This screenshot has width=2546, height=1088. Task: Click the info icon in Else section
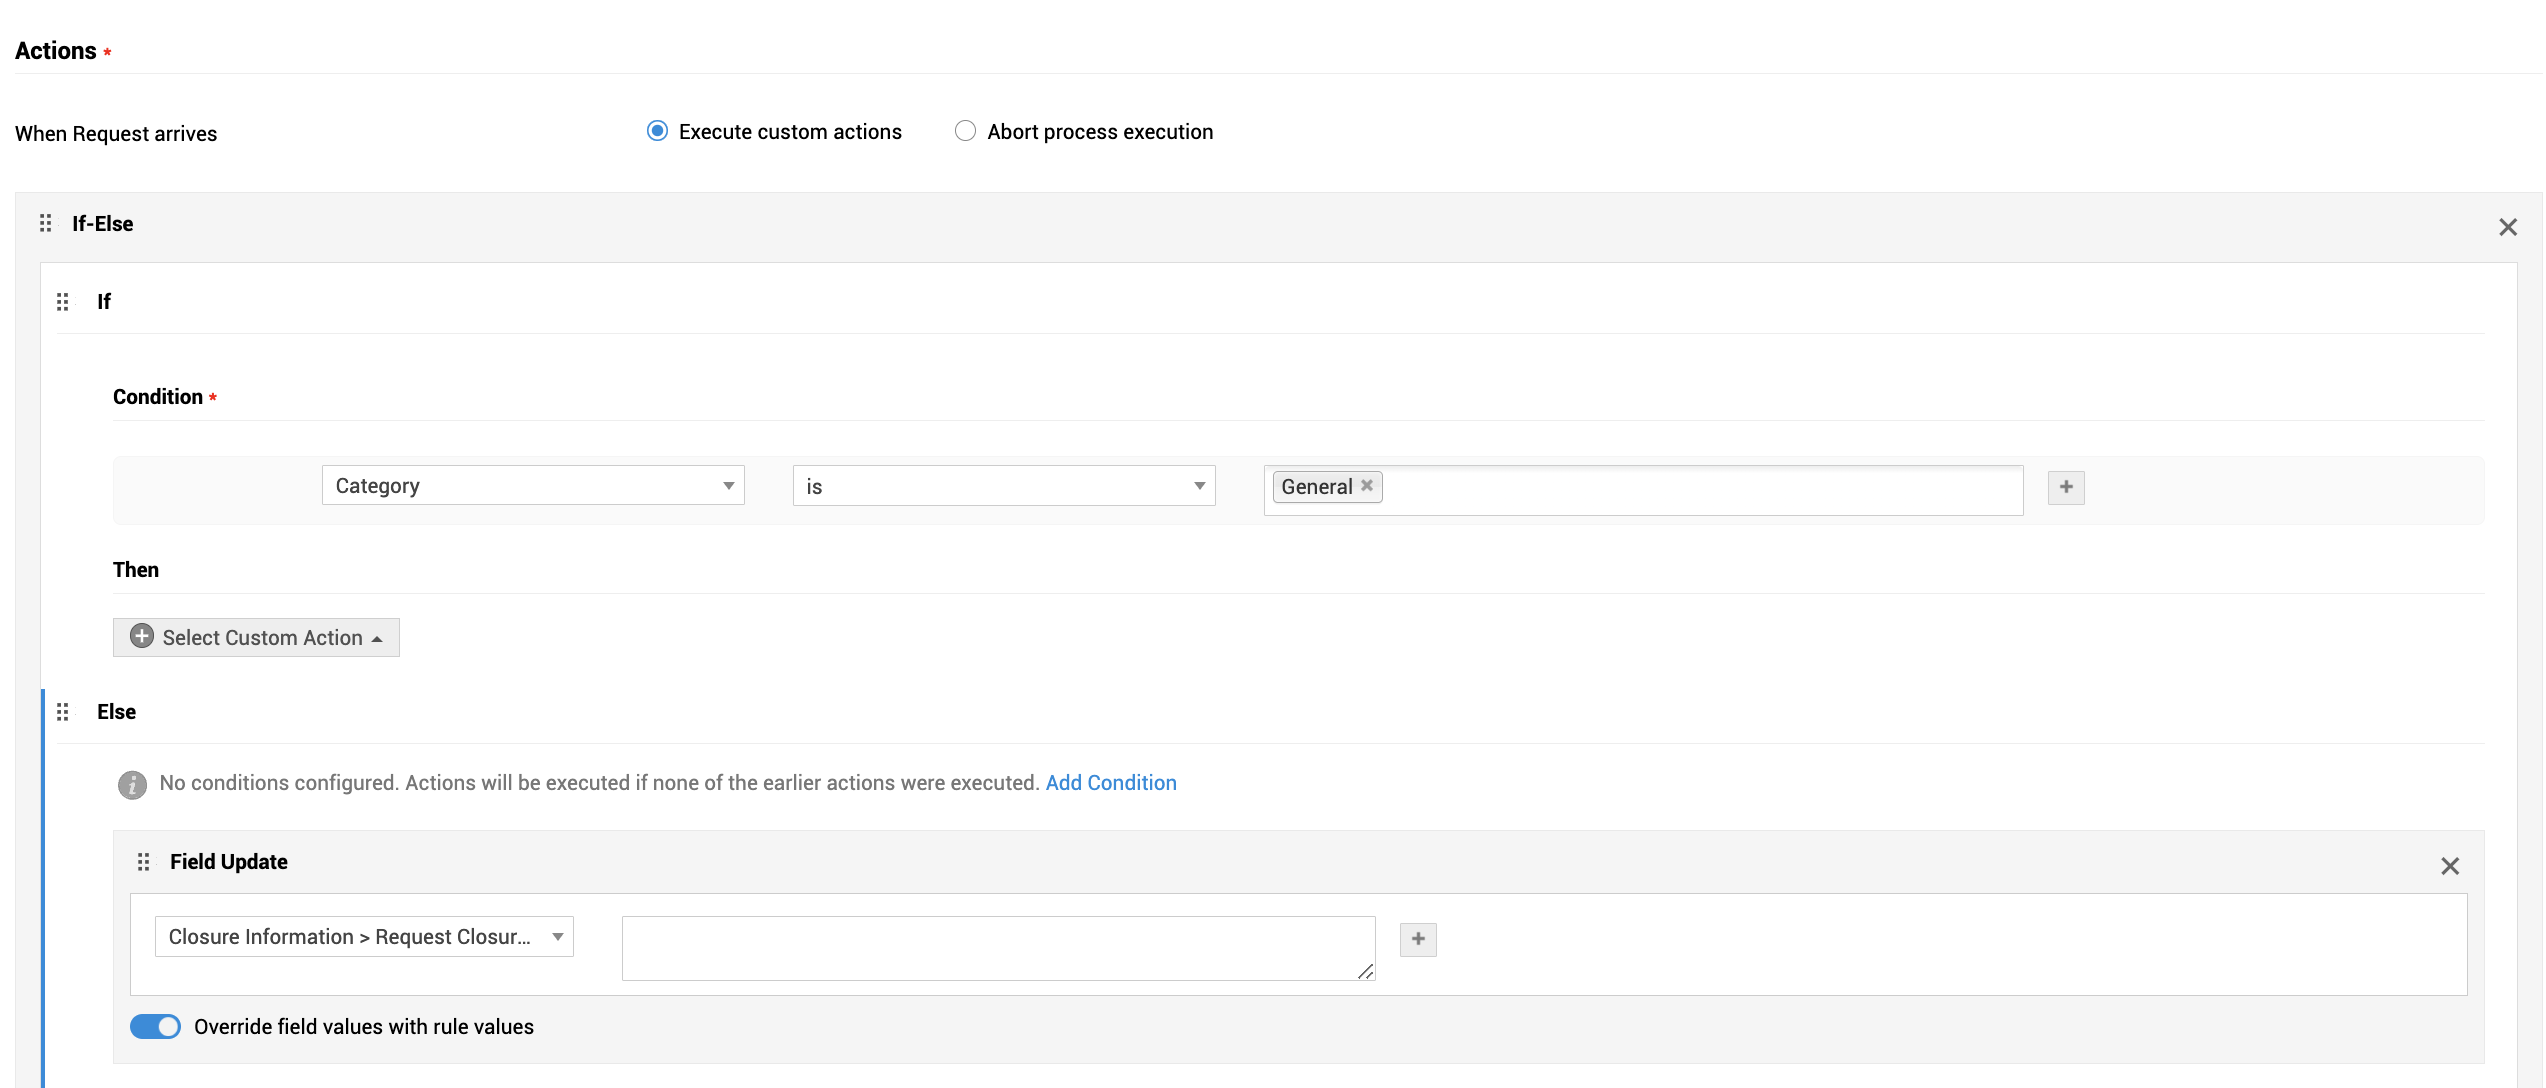coord(132,785)
